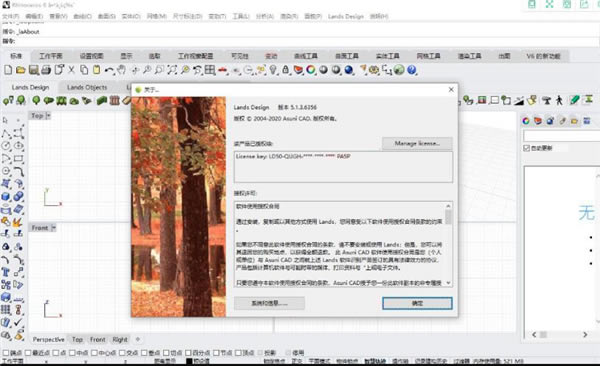Click the light bulb Hide objects icon

click(273, 70)
